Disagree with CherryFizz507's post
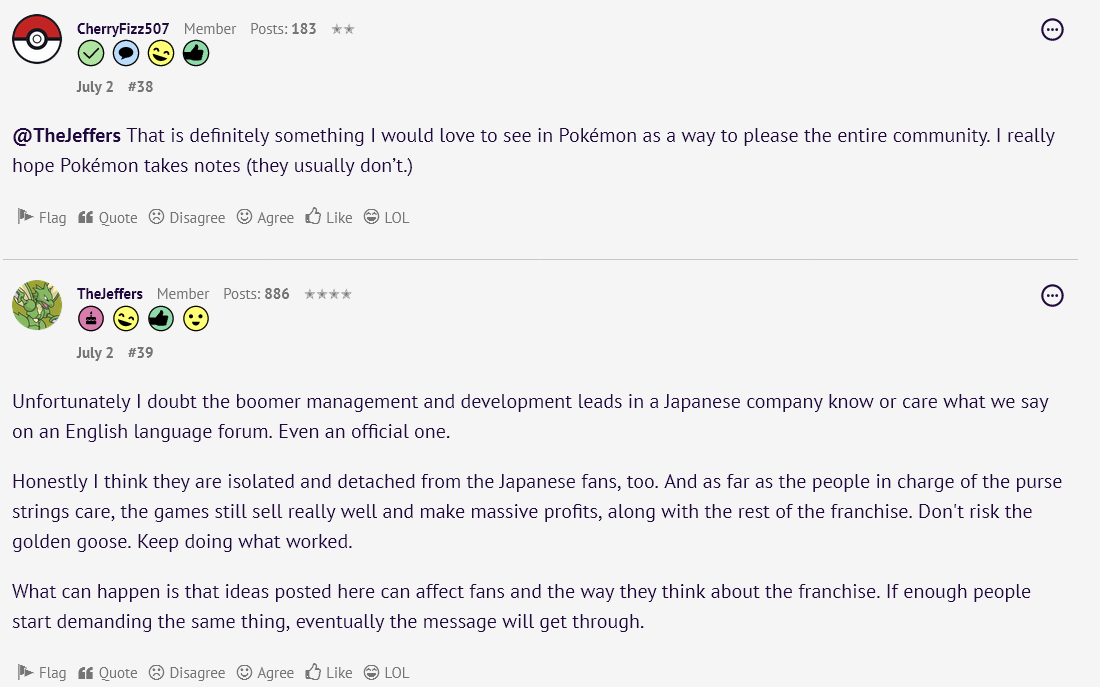This screenshot has width=1100, height=687. (187, 218)
